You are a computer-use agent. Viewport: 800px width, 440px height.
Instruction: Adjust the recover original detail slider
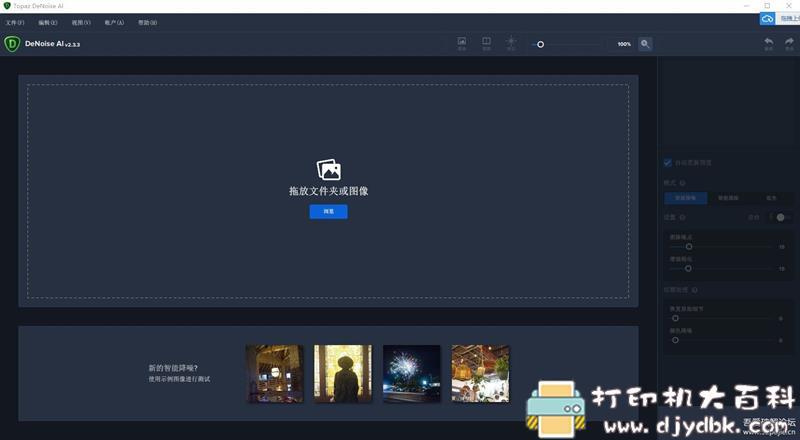pos(721,318)
